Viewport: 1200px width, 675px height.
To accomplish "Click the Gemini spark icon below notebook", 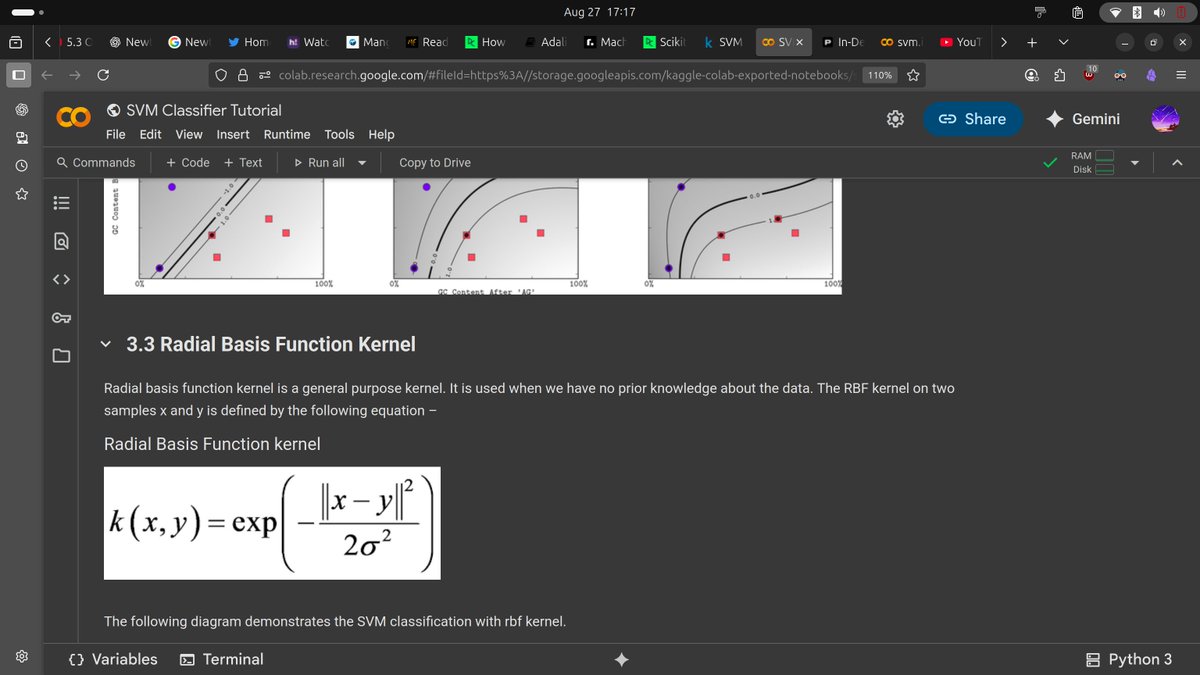I will (621, 659).
